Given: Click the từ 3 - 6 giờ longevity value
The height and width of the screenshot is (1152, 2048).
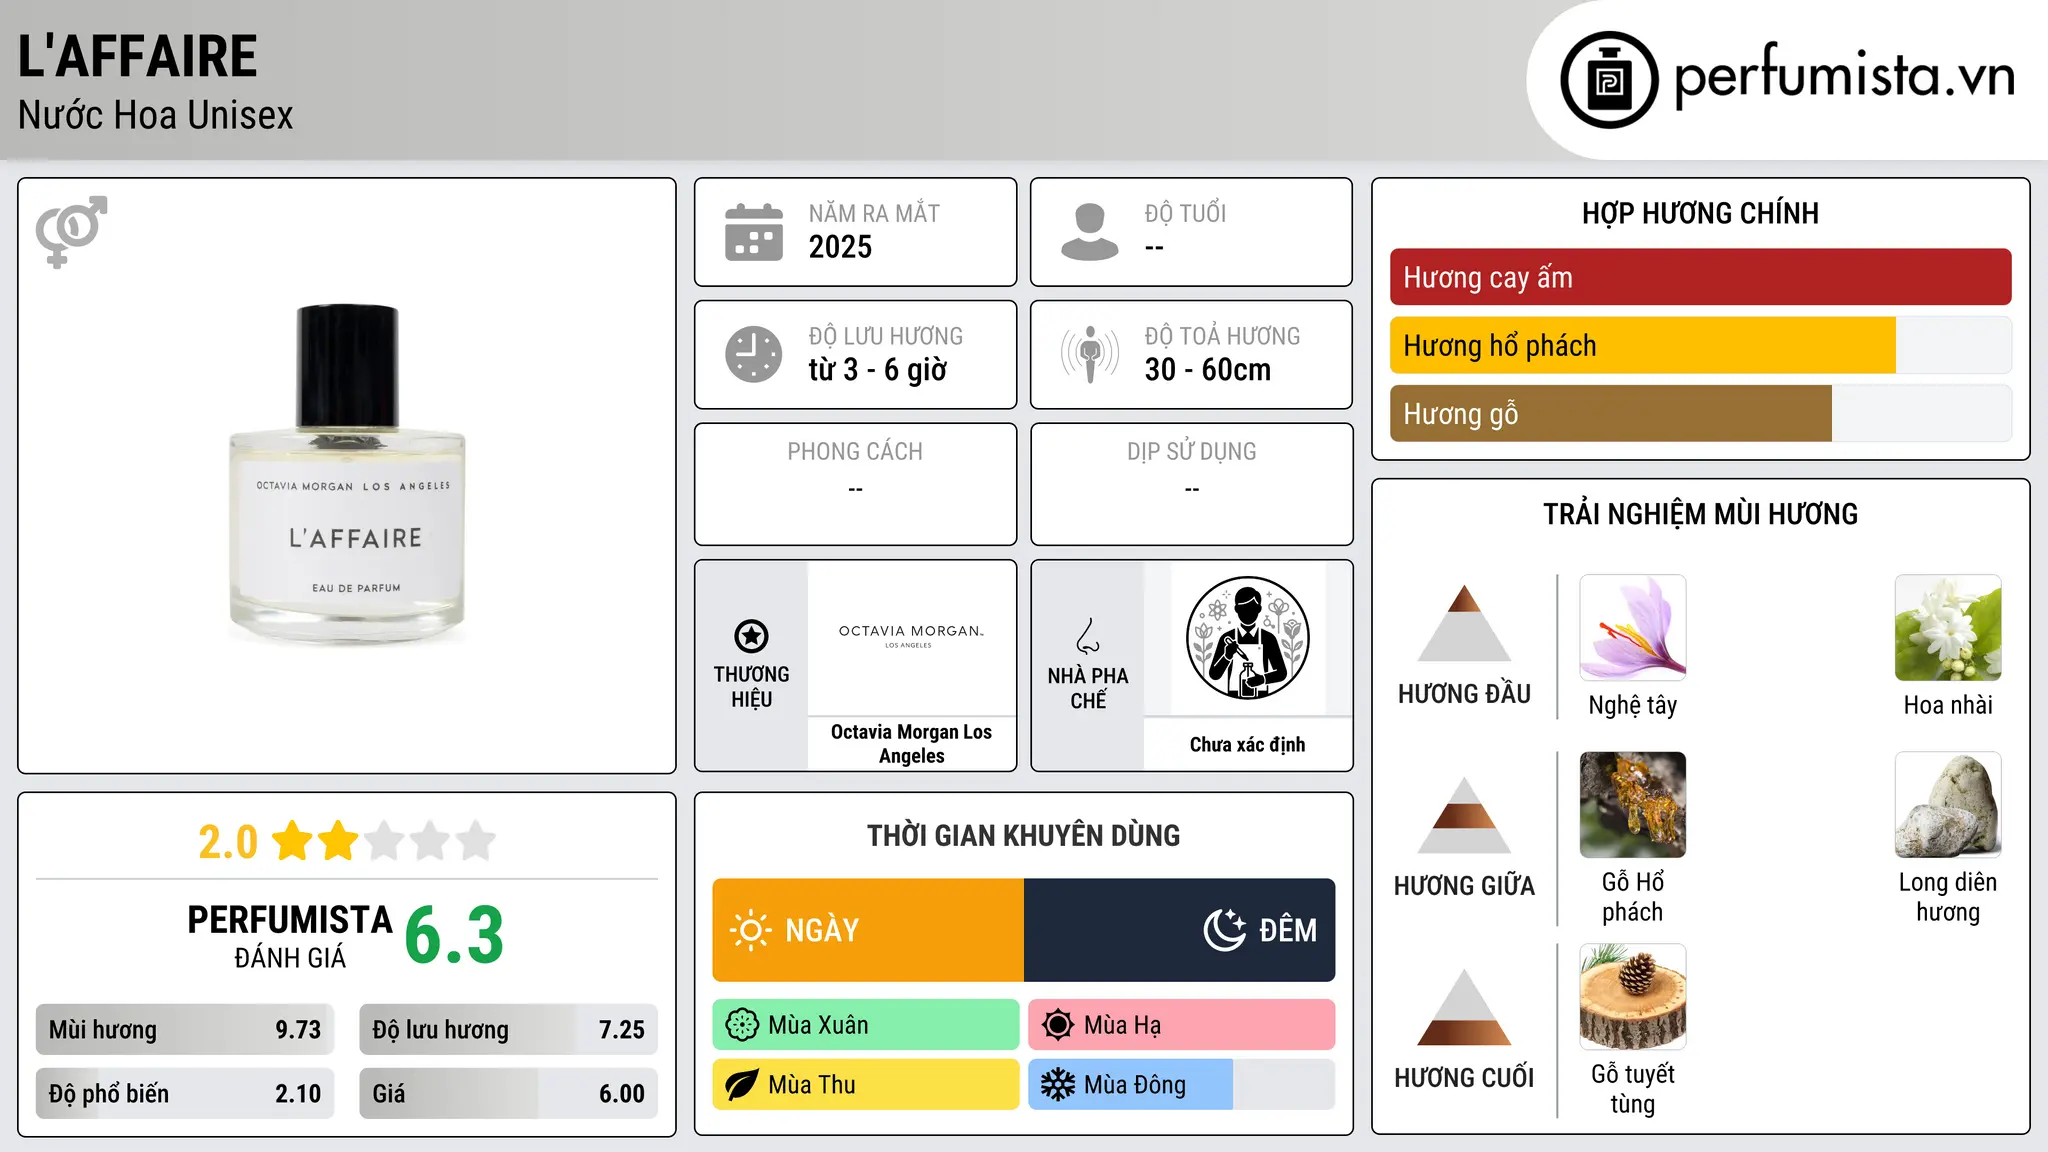Looking at the screenshot, I should click(877, 370).
